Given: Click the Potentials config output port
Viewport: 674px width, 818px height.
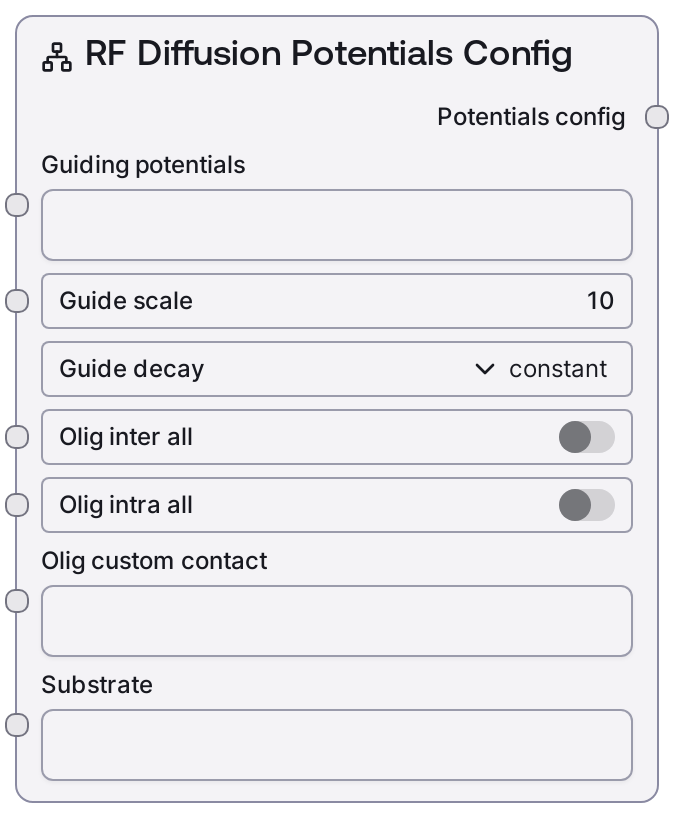Looking at the screenshot, I should click(x=657, y=118).
